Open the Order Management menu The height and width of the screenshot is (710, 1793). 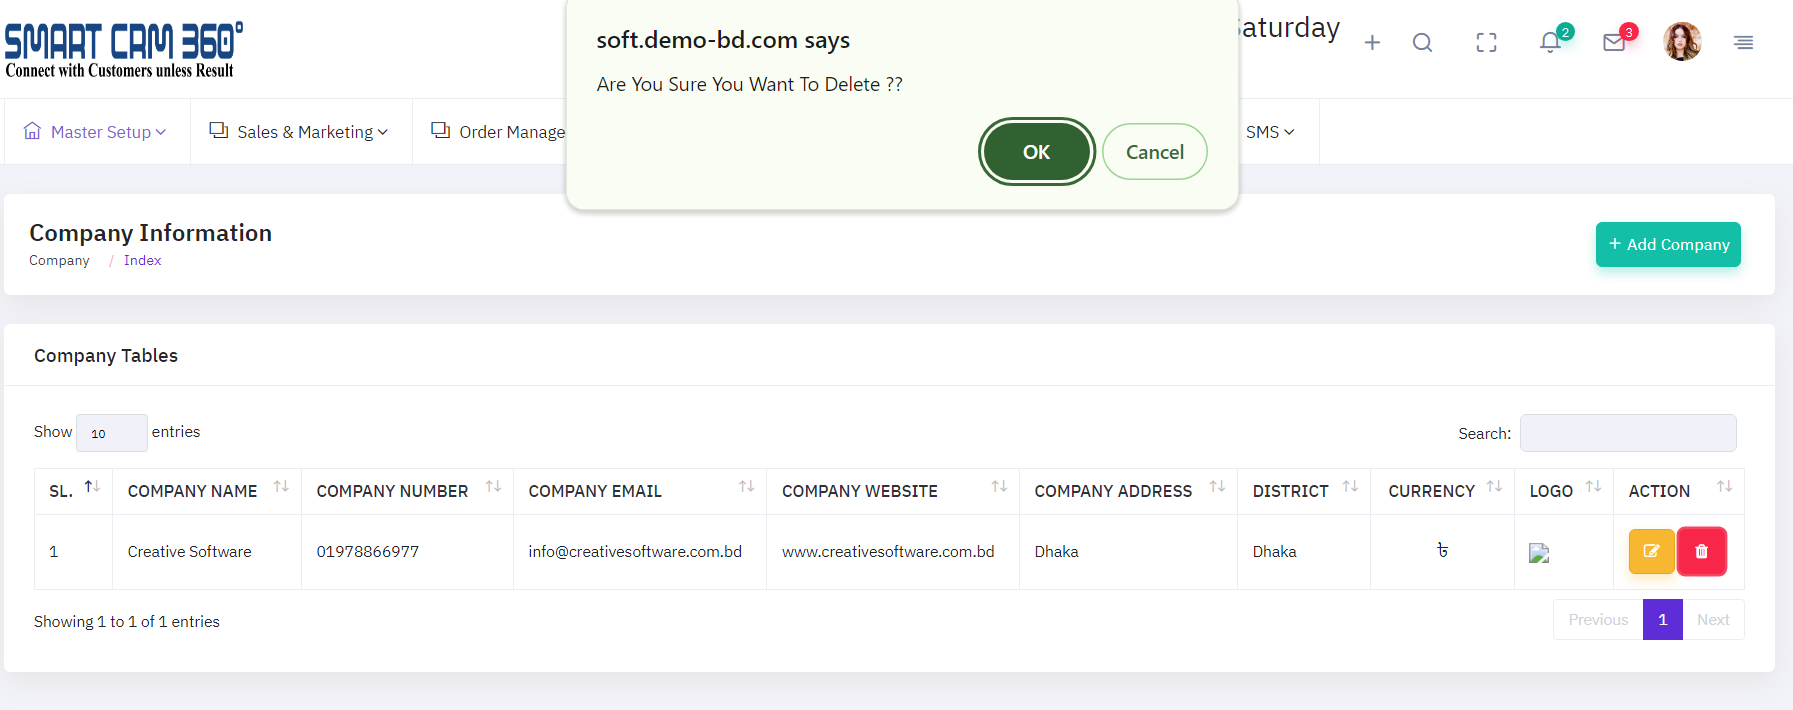498,132
